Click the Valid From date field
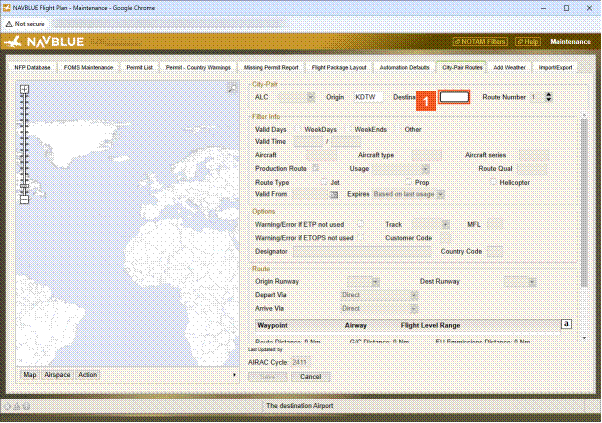Viewport: 602px width, 423px height. click(310, 194)
